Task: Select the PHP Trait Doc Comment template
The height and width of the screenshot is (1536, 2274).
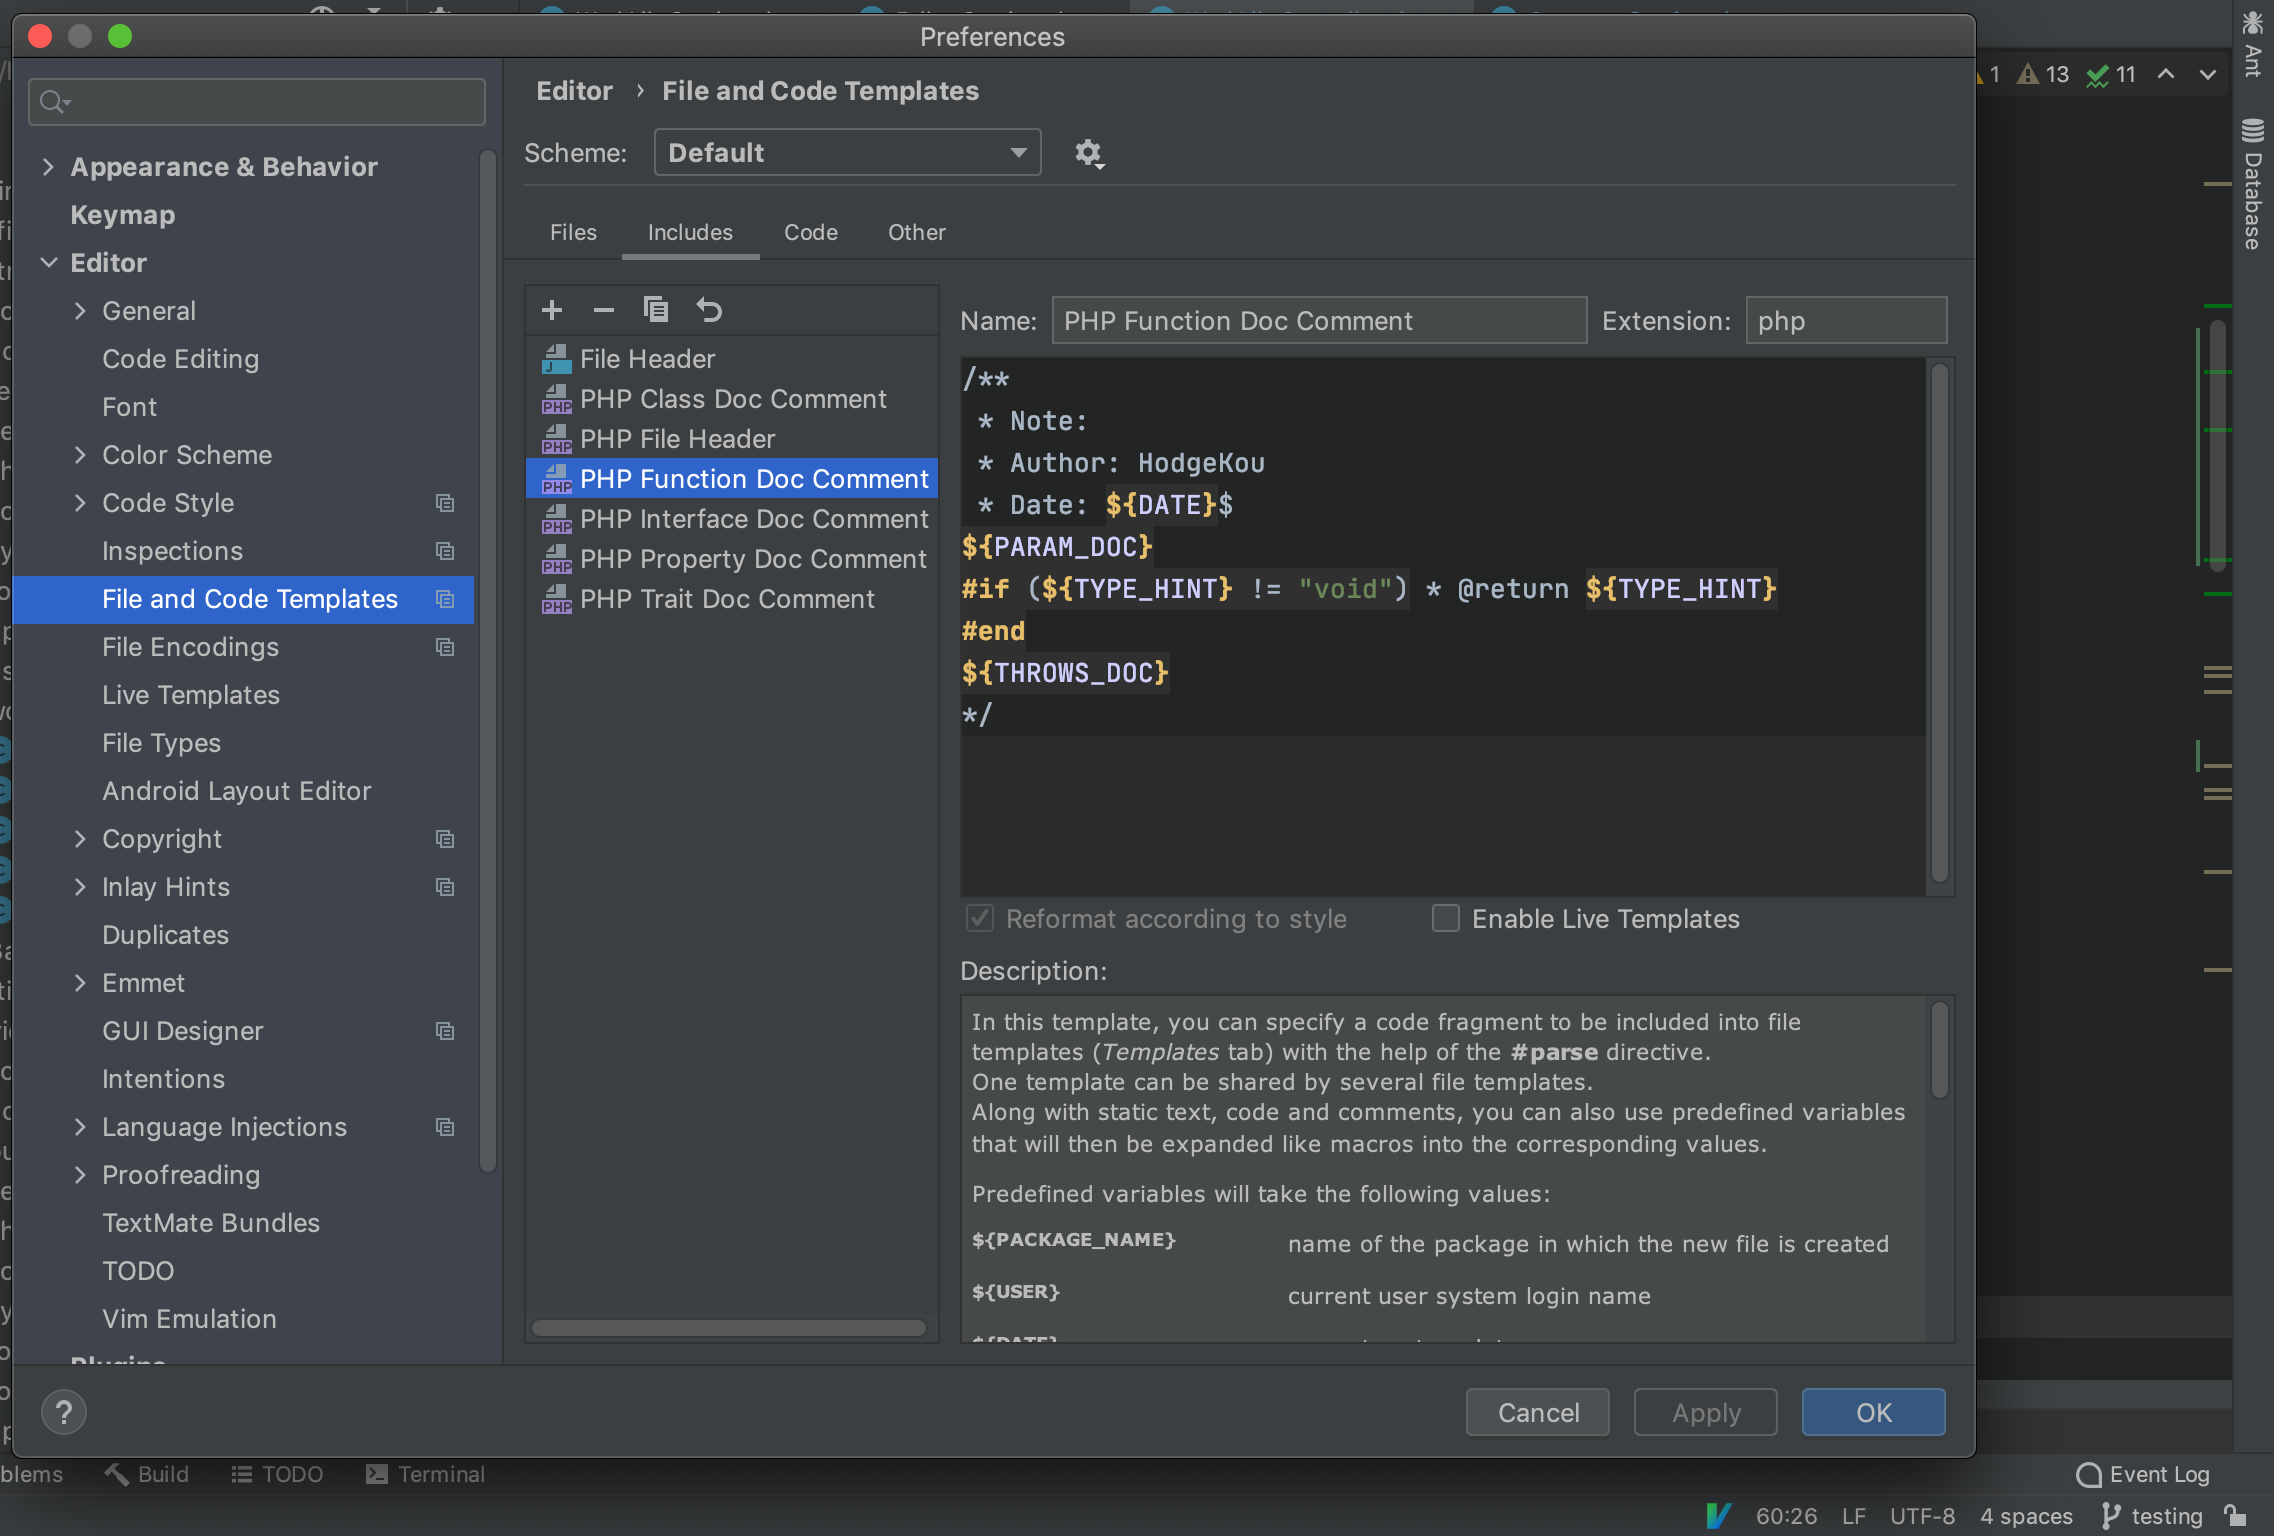Action: 727,597
